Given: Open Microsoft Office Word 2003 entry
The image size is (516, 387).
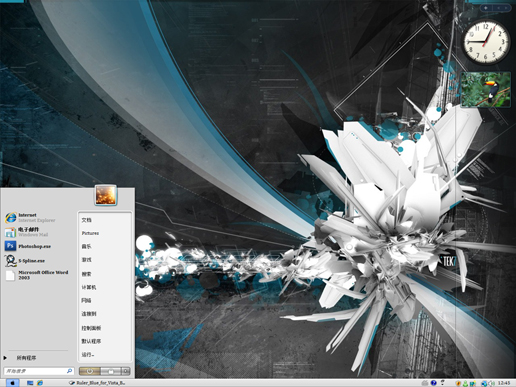Looking at the screenshot, I should (x=37, y=275).
